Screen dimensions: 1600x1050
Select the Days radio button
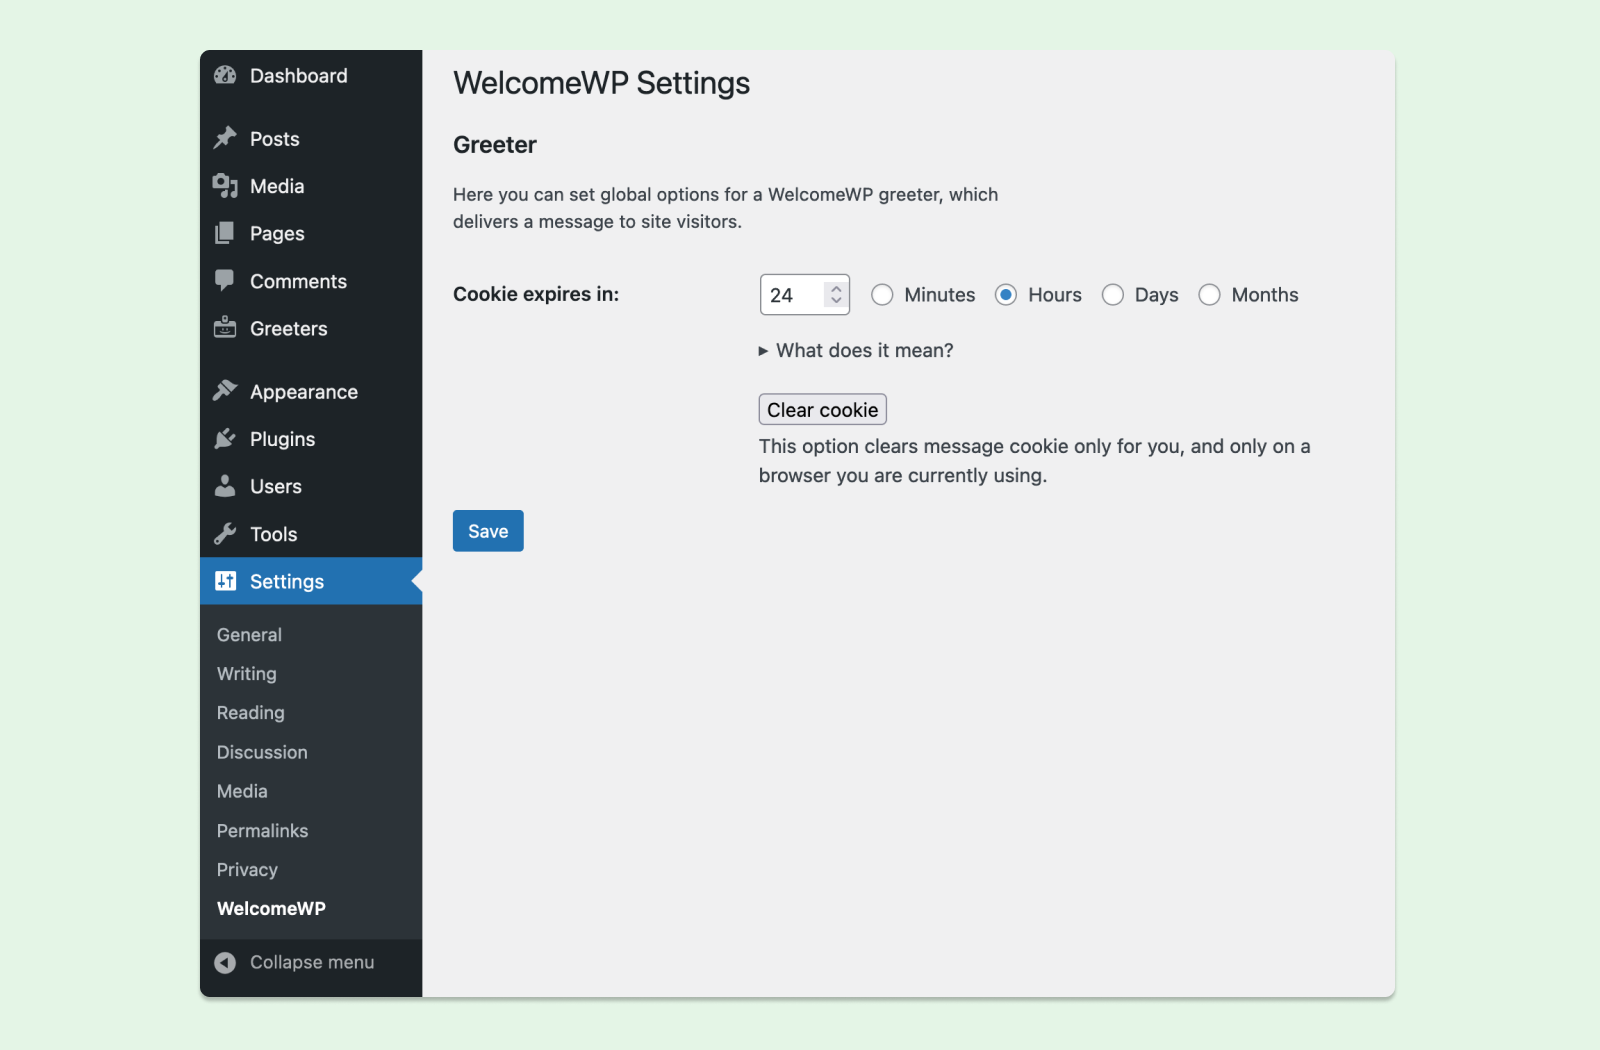pyautogui.click(x=1113, y=295)
